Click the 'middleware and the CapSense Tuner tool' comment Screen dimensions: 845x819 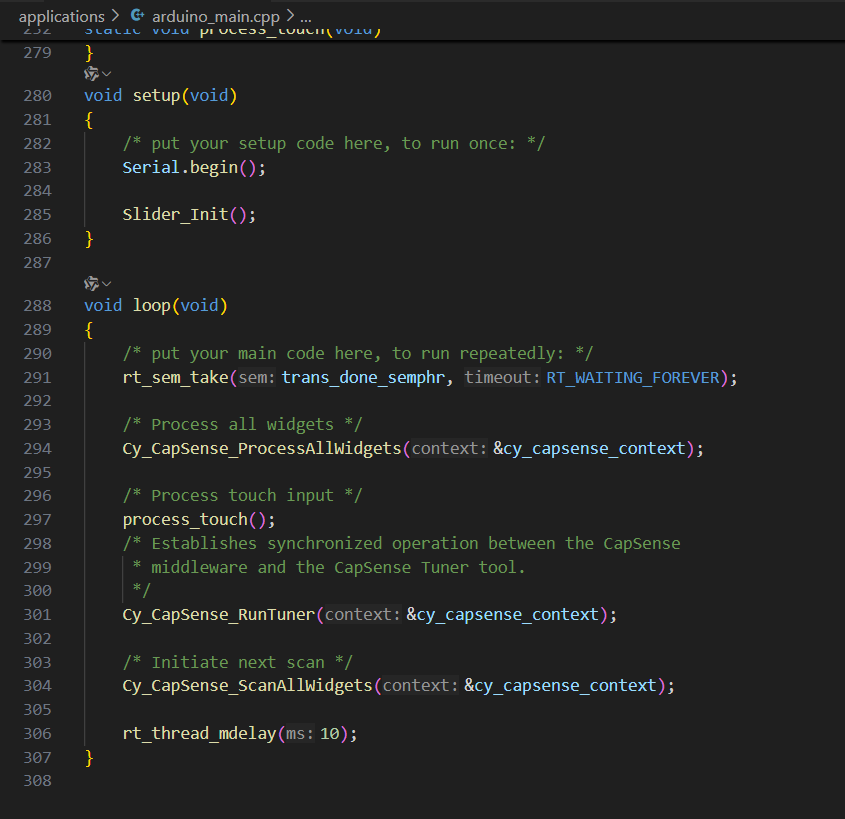(x=329, y=567)
